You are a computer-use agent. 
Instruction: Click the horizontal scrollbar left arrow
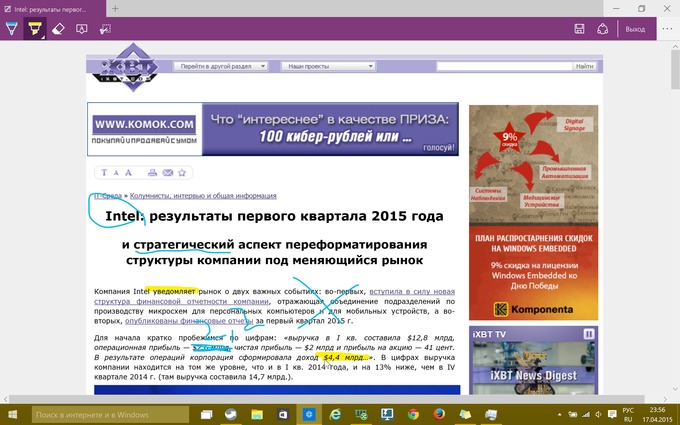5,399
